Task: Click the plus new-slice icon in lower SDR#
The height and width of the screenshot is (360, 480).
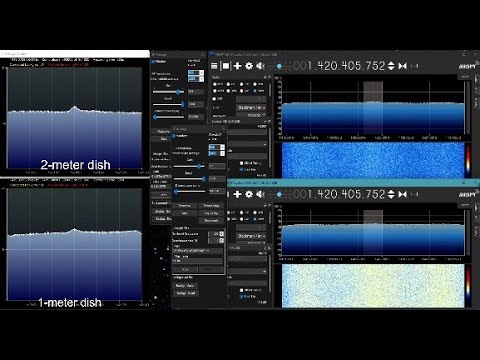Action: (x=237, y=194)
